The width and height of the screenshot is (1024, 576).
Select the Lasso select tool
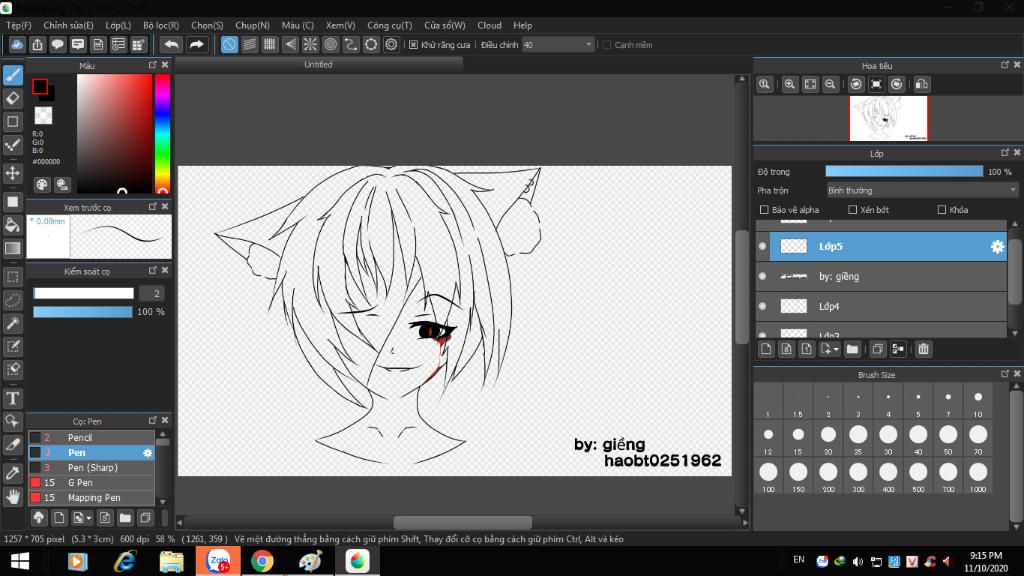(x=13, y=300)
